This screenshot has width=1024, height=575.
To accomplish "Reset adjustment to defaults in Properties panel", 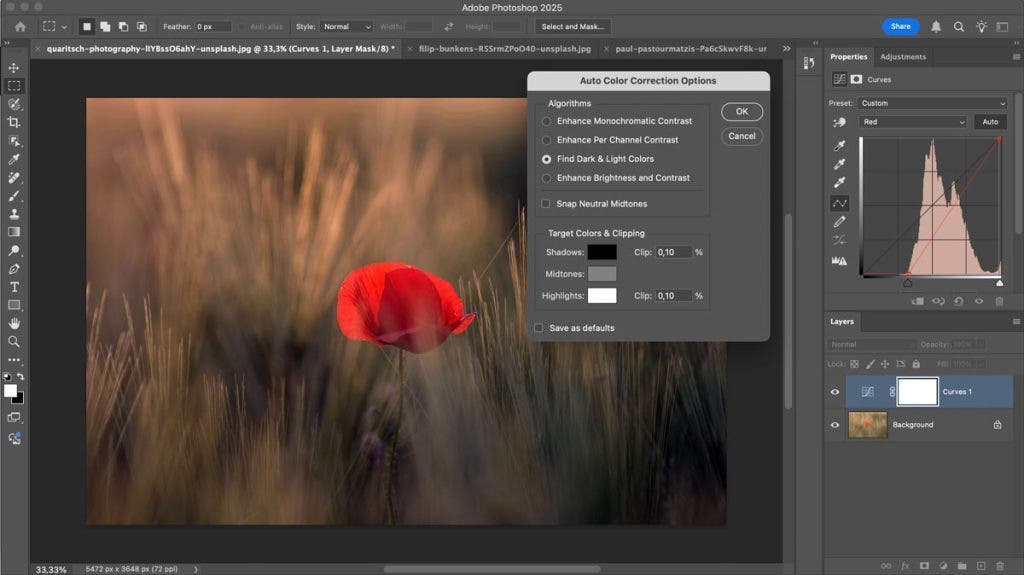I will pyautogui.click(x=959, y=301).
